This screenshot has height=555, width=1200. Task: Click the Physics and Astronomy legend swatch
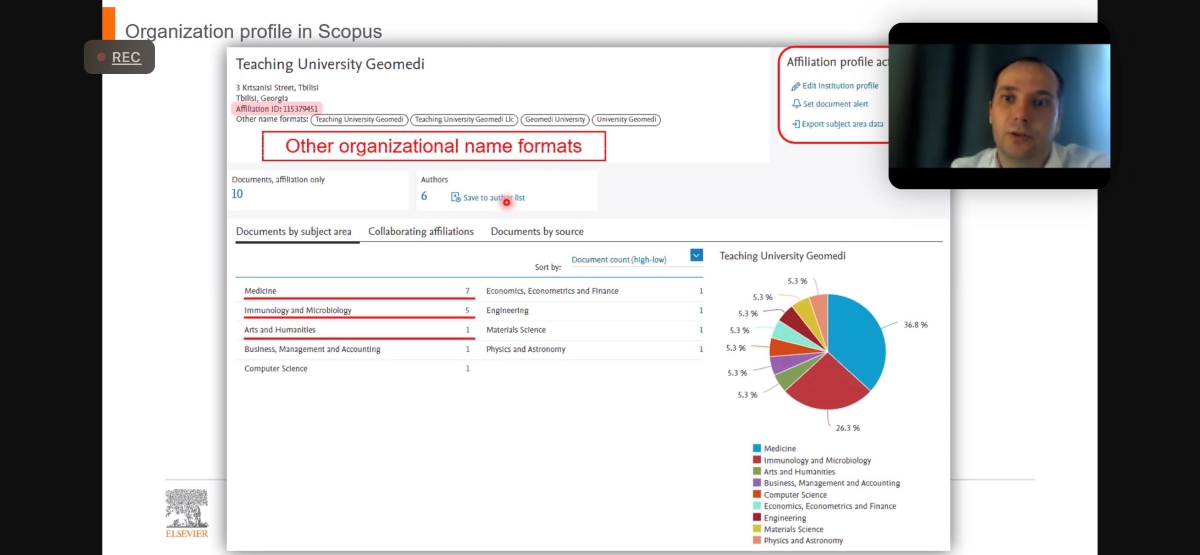[757, 541]
